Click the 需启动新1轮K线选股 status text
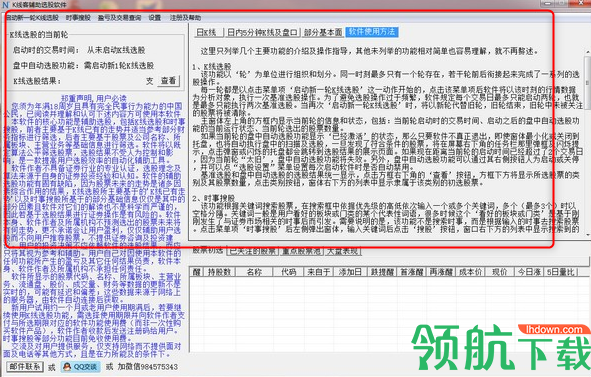 pyautogui.click(x=119, y=66)
